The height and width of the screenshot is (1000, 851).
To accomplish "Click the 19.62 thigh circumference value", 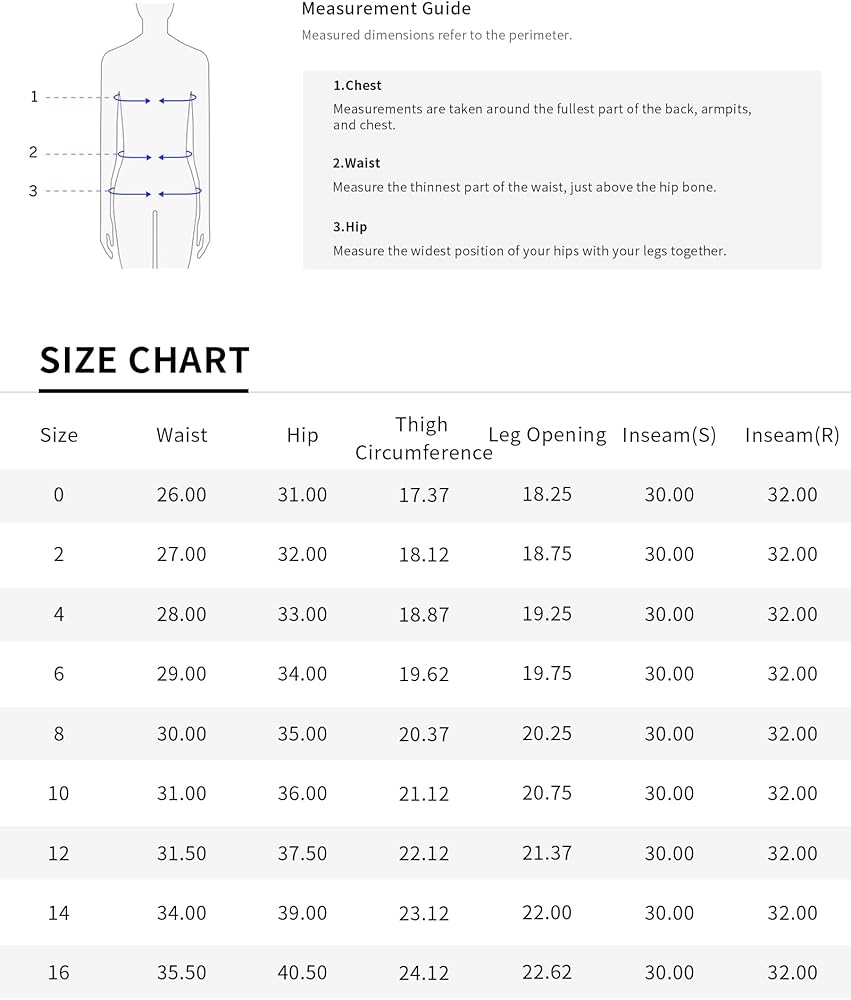I will (424, 674).
